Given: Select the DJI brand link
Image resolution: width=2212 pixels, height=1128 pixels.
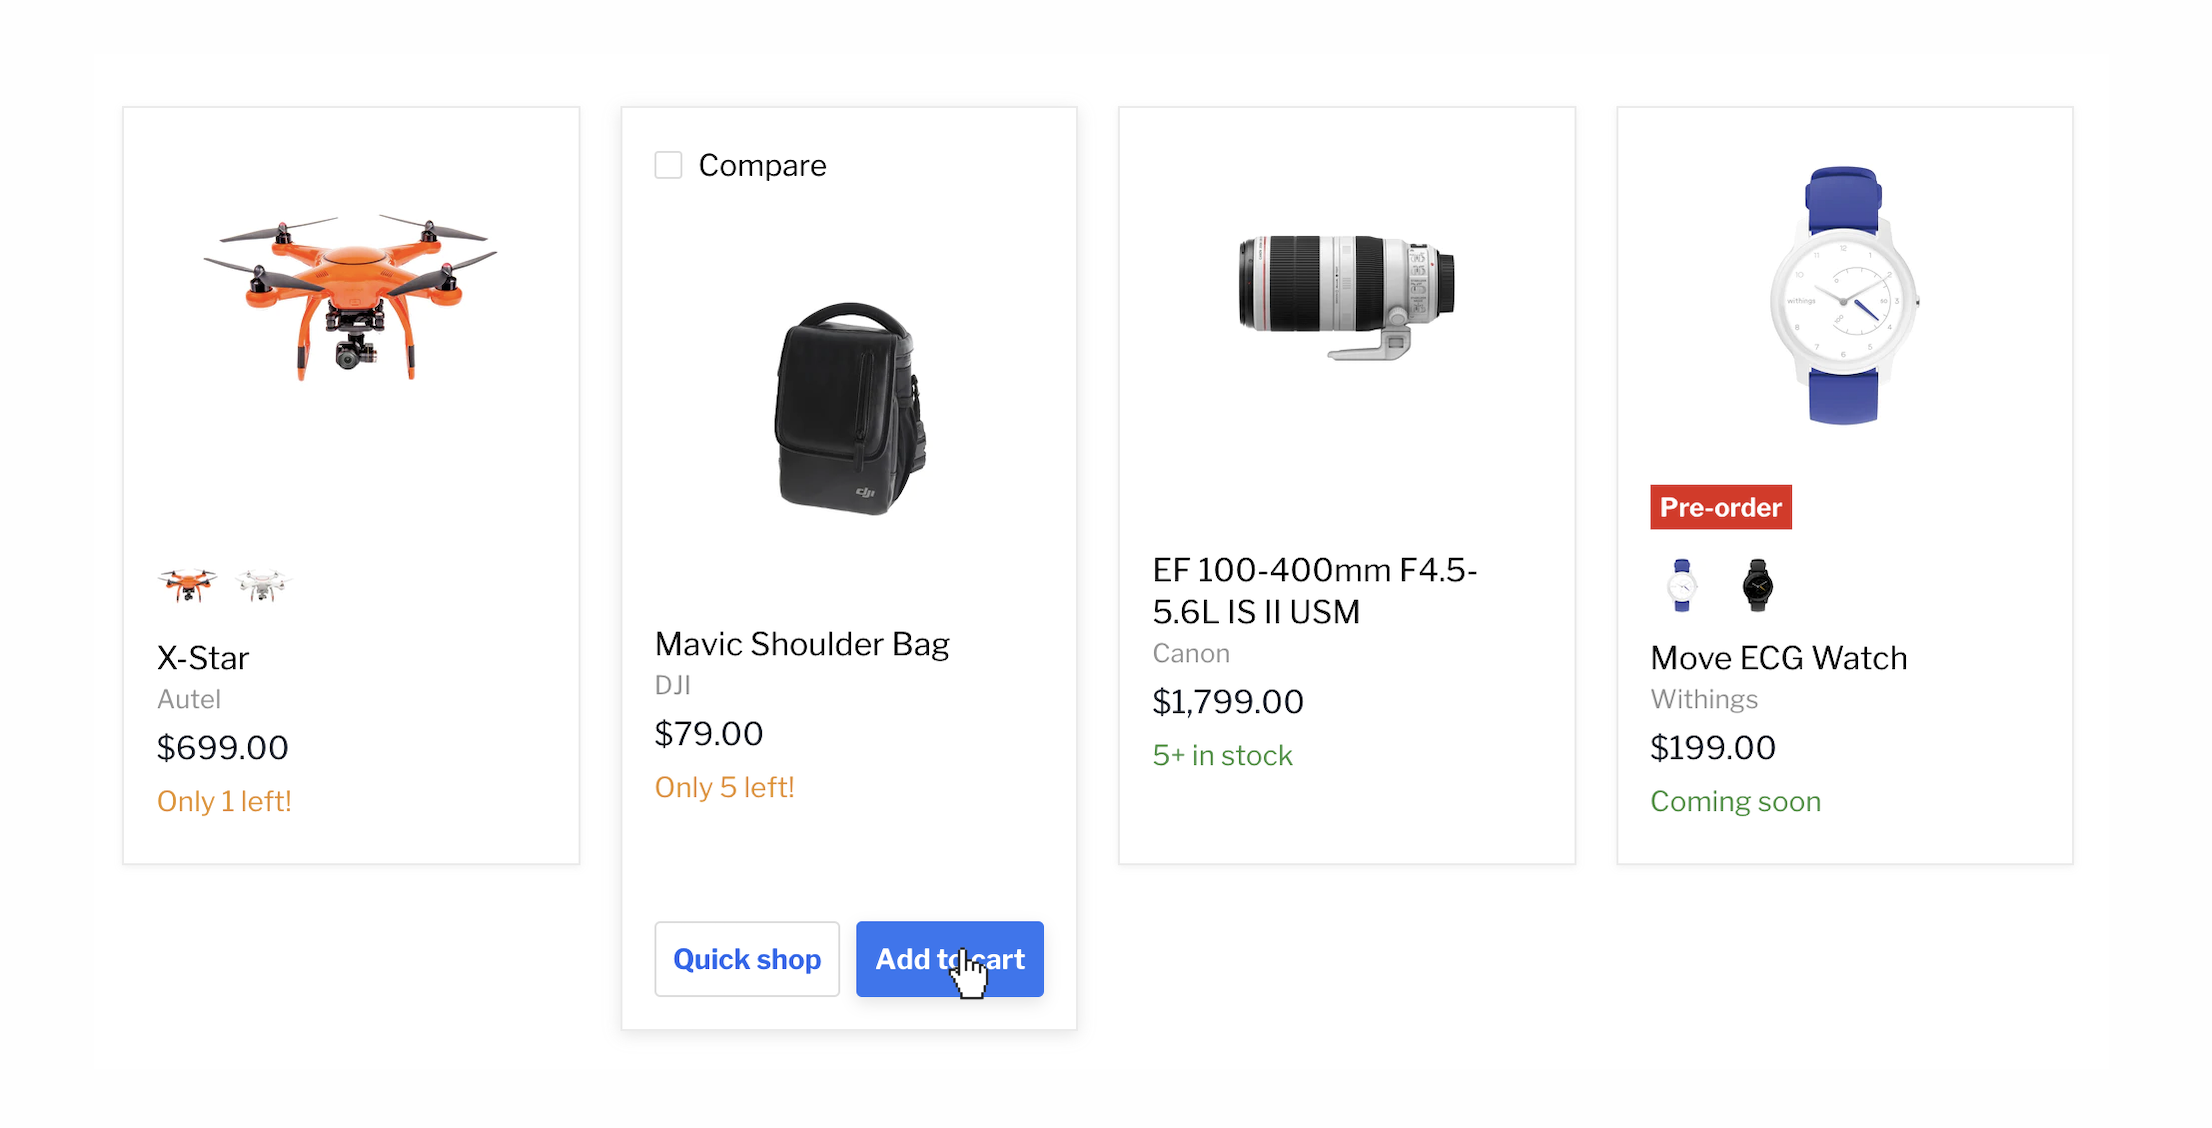Looking at the screenshot, I should [x=671, y=685].
